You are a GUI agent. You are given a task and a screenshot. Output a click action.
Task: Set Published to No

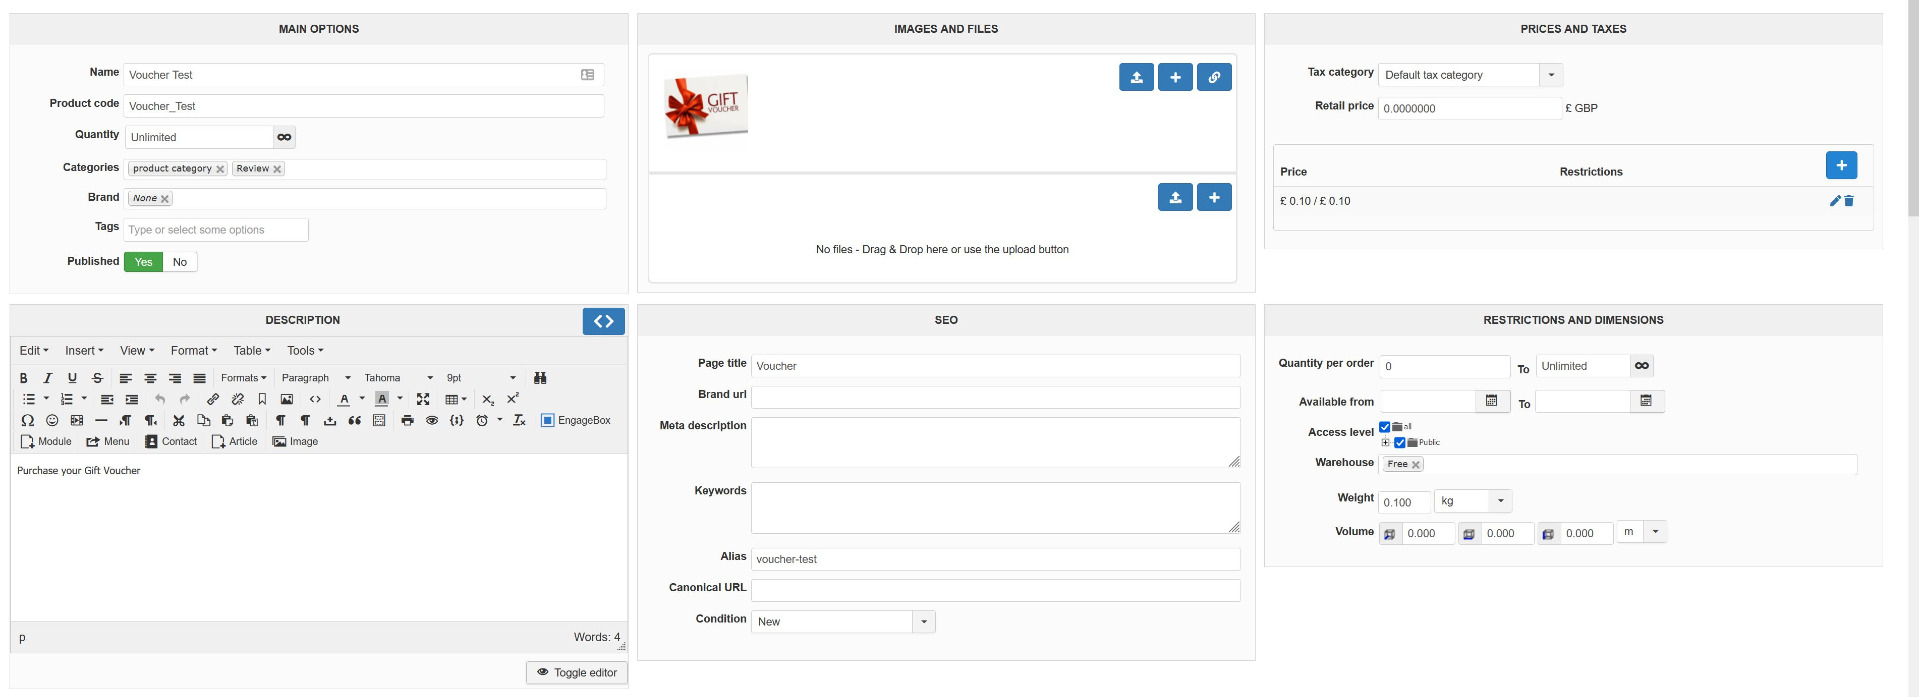coord(180,262)
